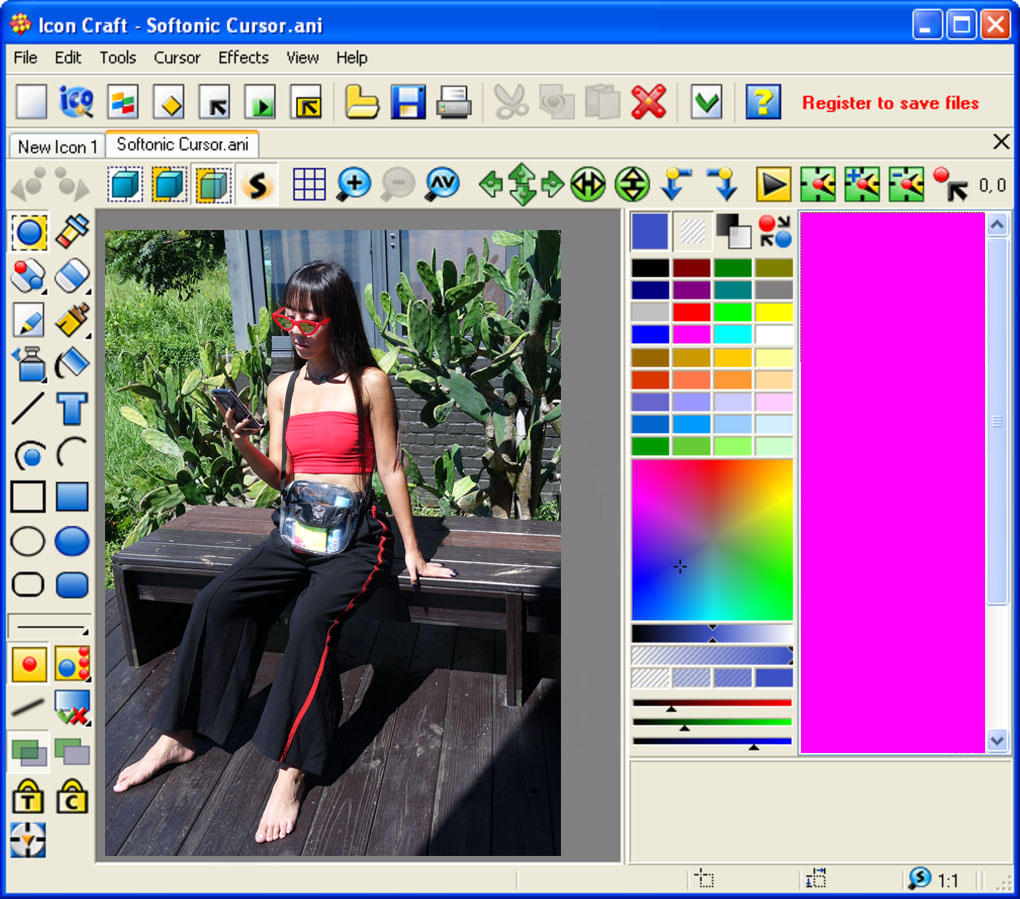Click the ICO magnifier toolbar icon
This screenshot has height=899, width=1020.
(76, 102)
